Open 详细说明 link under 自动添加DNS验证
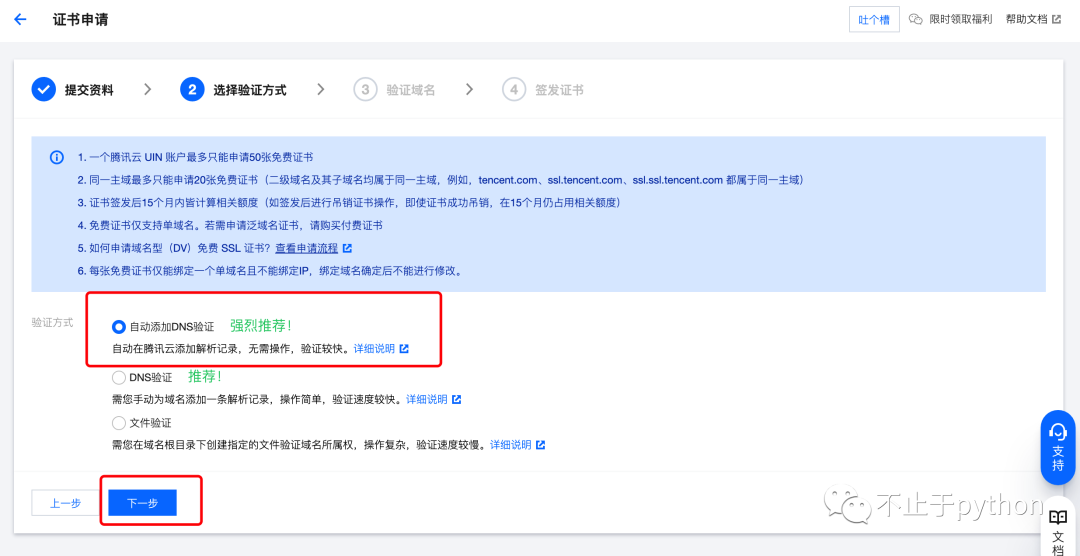The image size is (1080, 556). click(x=374, y=349)
